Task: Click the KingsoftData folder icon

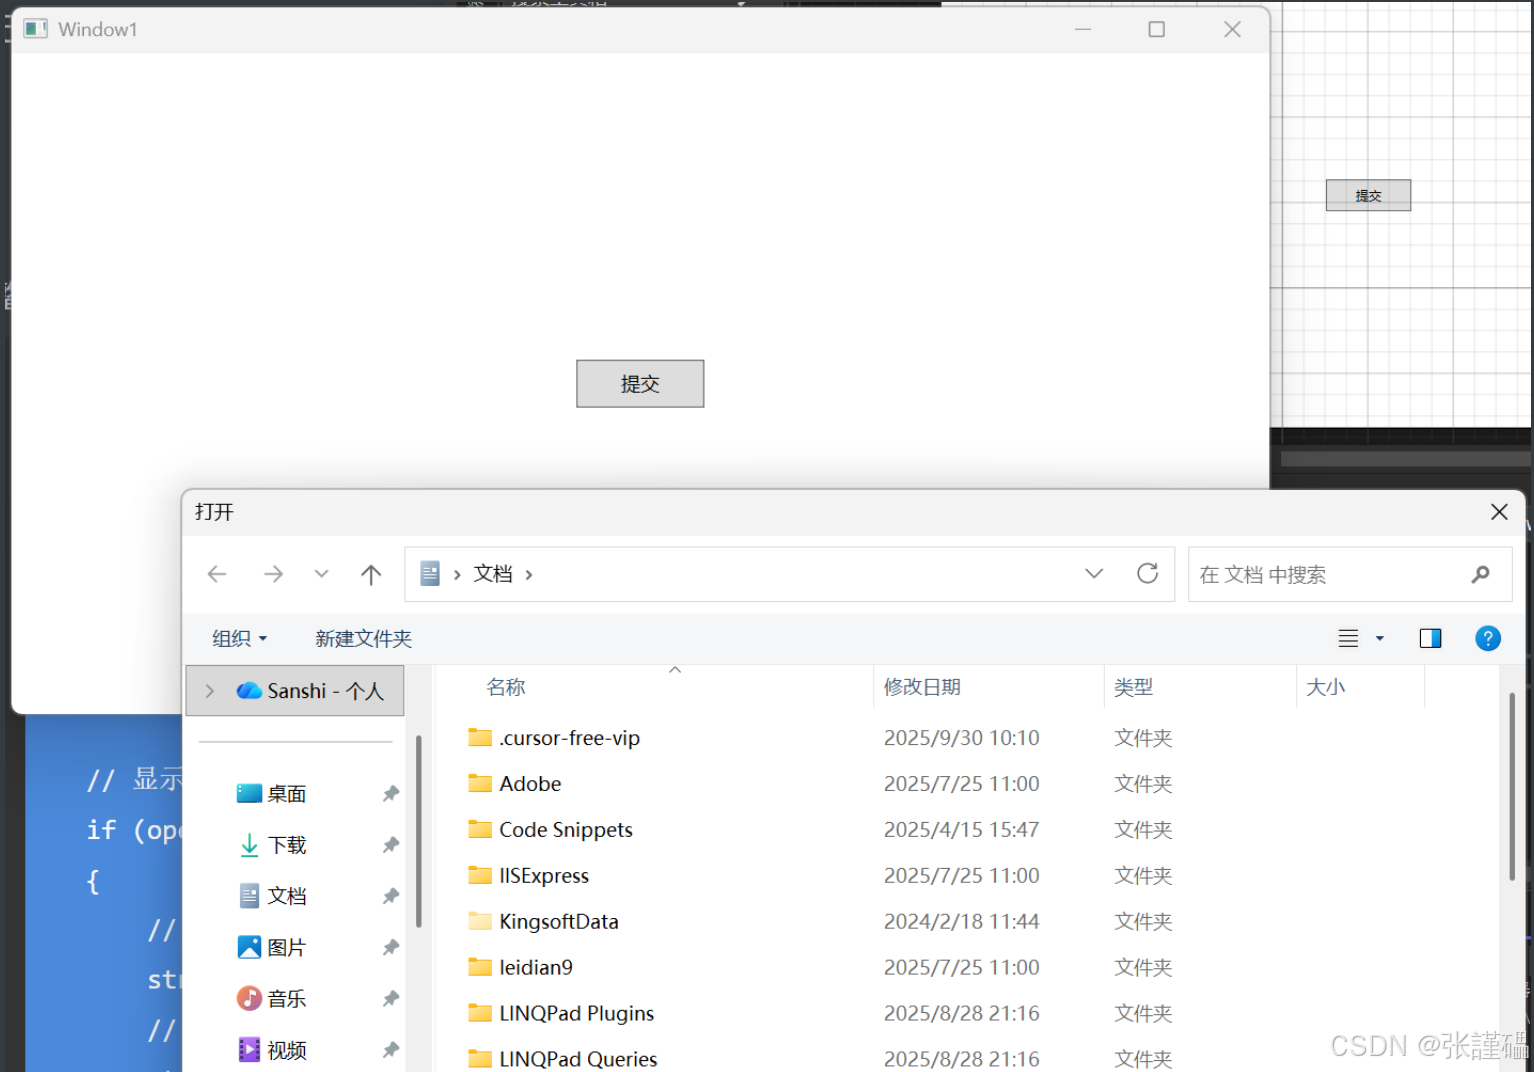Action: coord(480,921)
